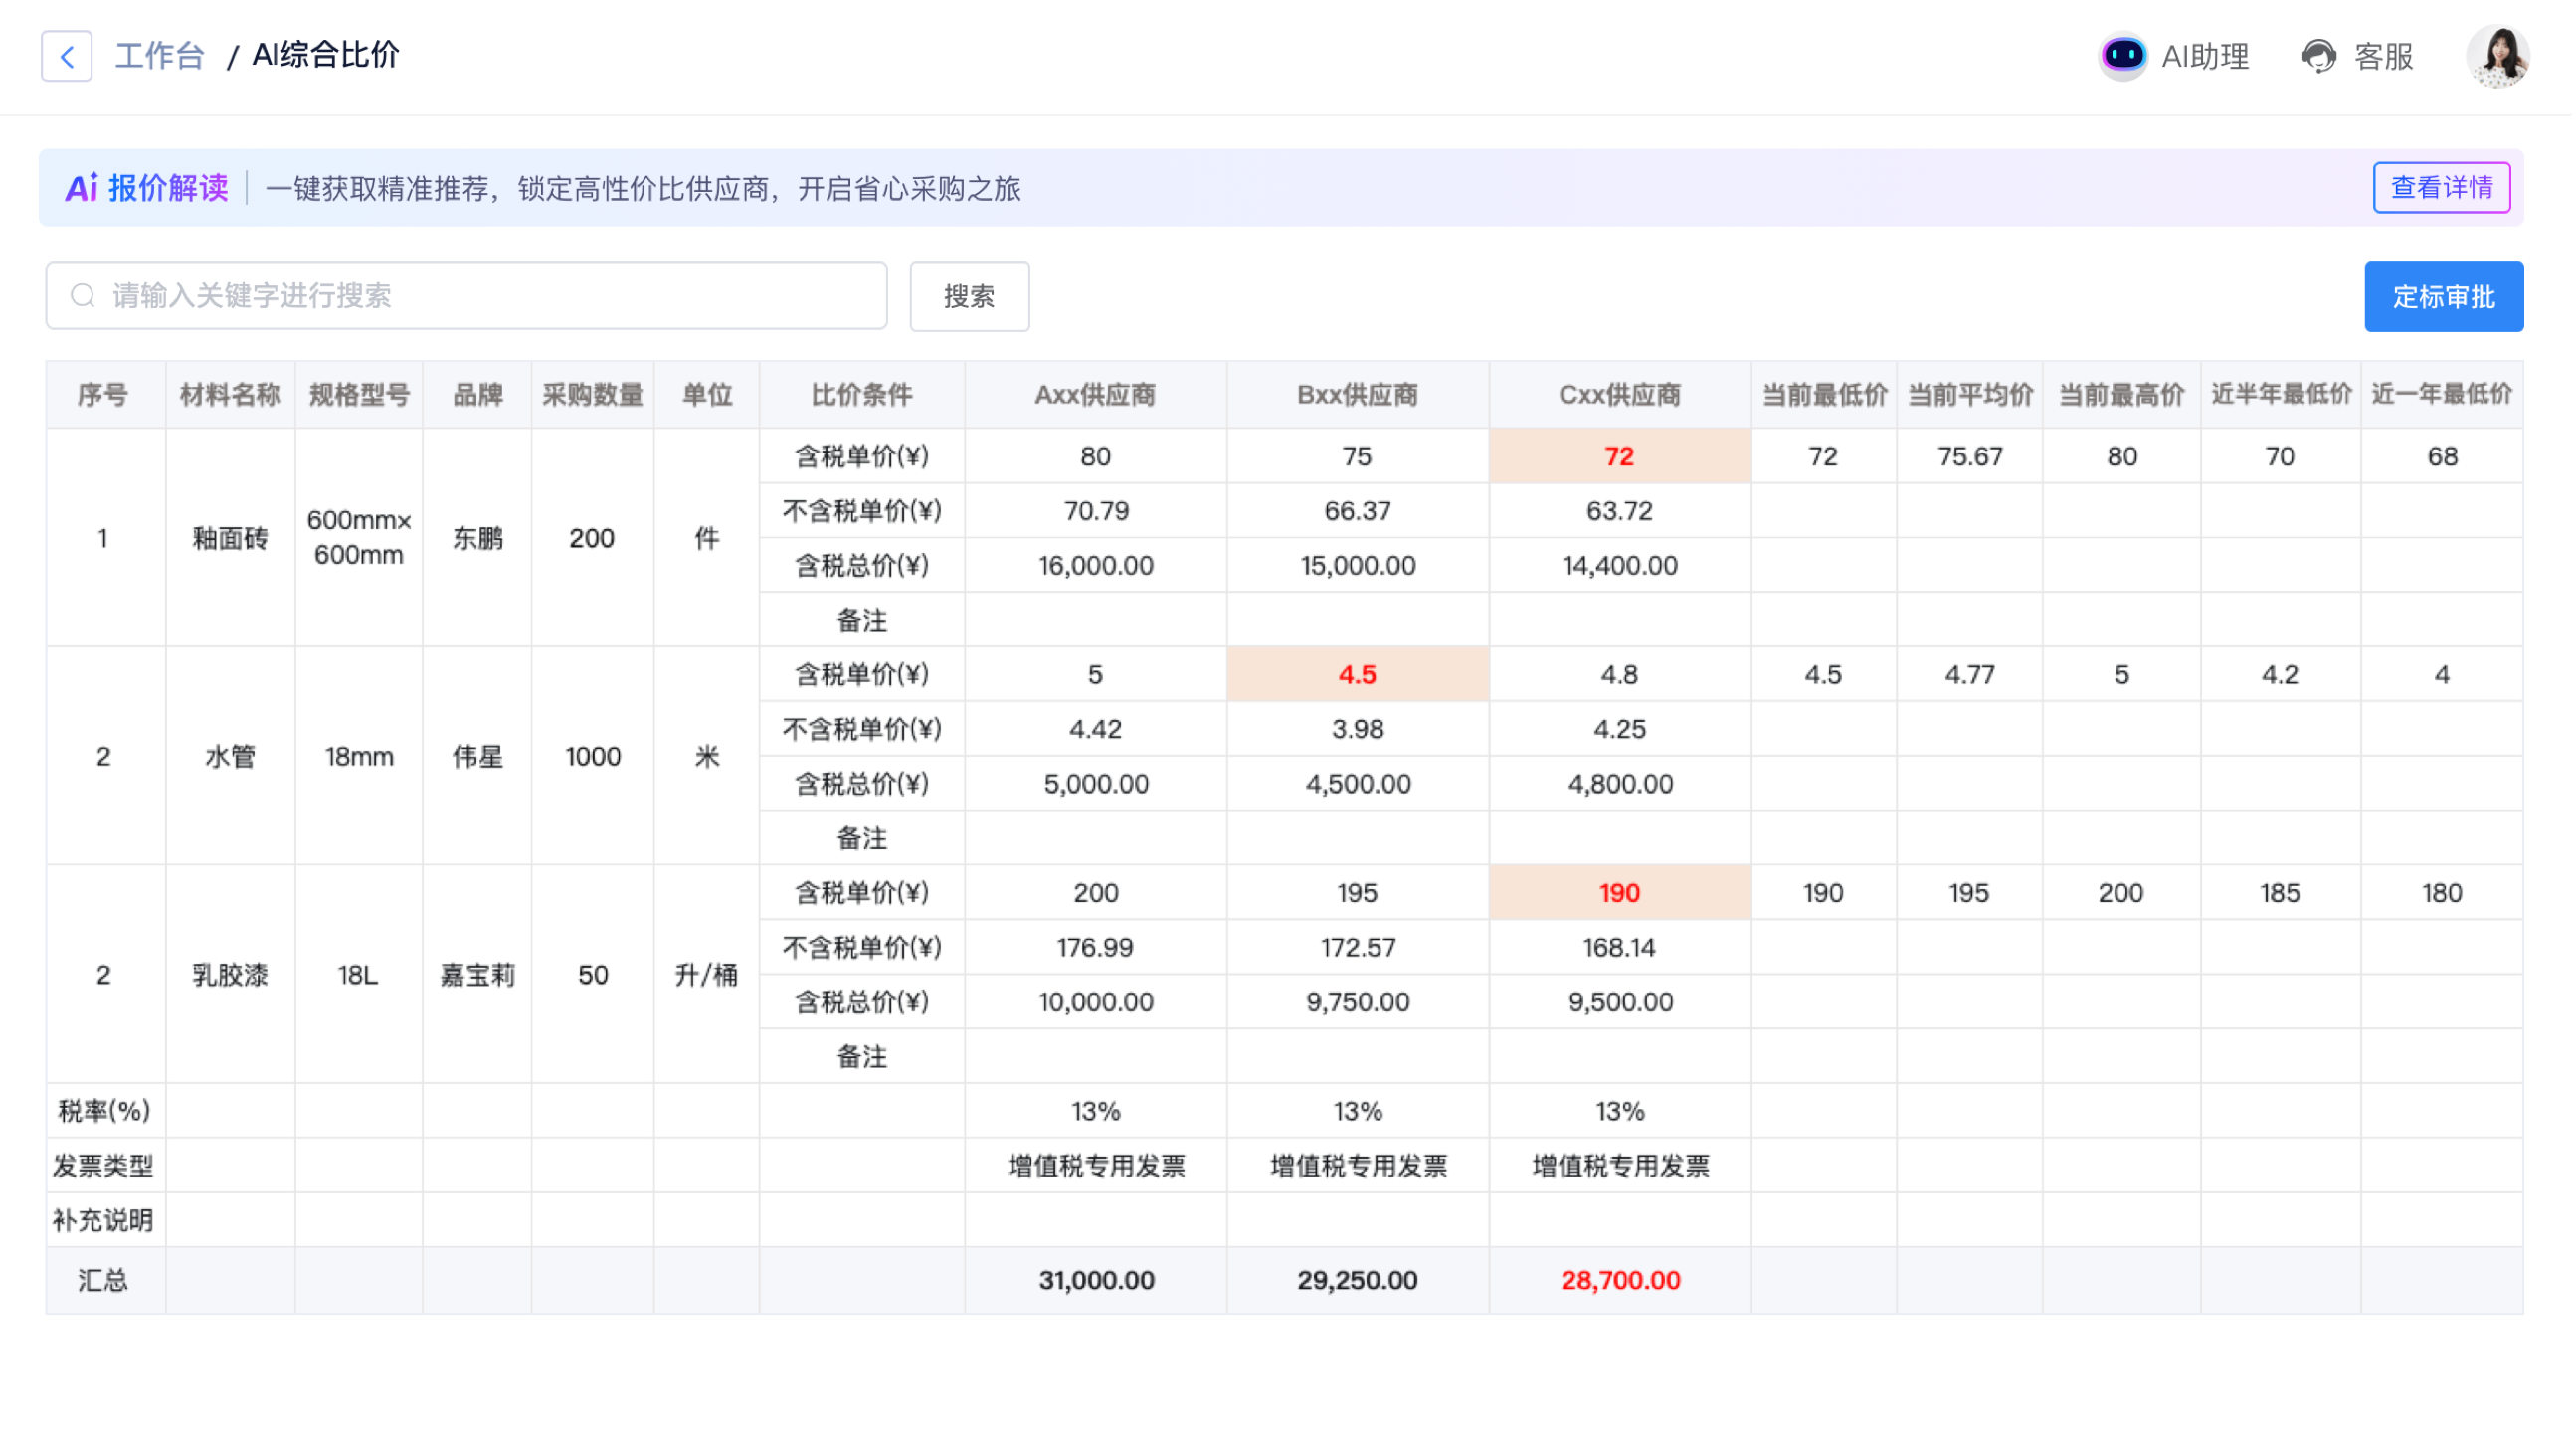Image resolution: width=2576 pixels, height=1449 pixels.
Task: Focus the keyword search input field
Action: click(467, 296)
